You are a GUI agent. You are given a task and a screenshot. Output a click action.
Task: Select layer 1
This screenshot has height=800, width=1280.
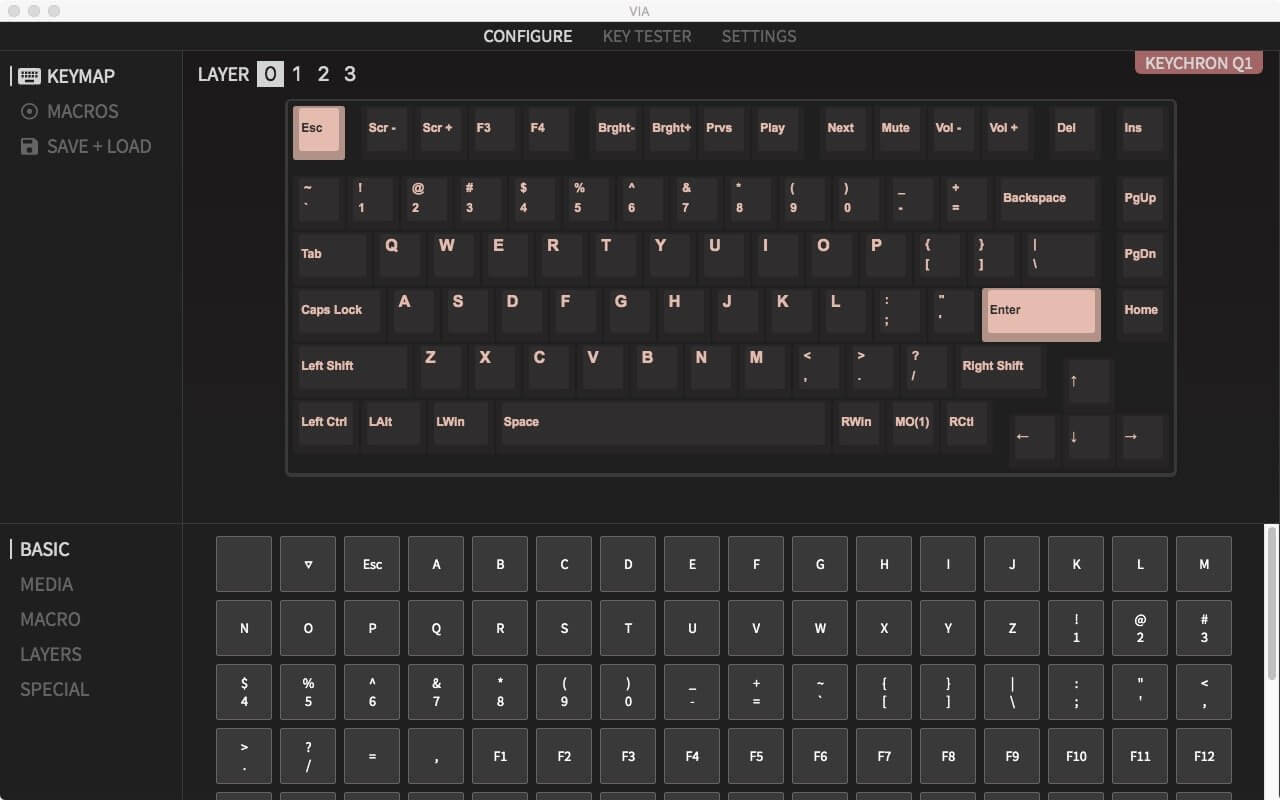pos(296,73)
